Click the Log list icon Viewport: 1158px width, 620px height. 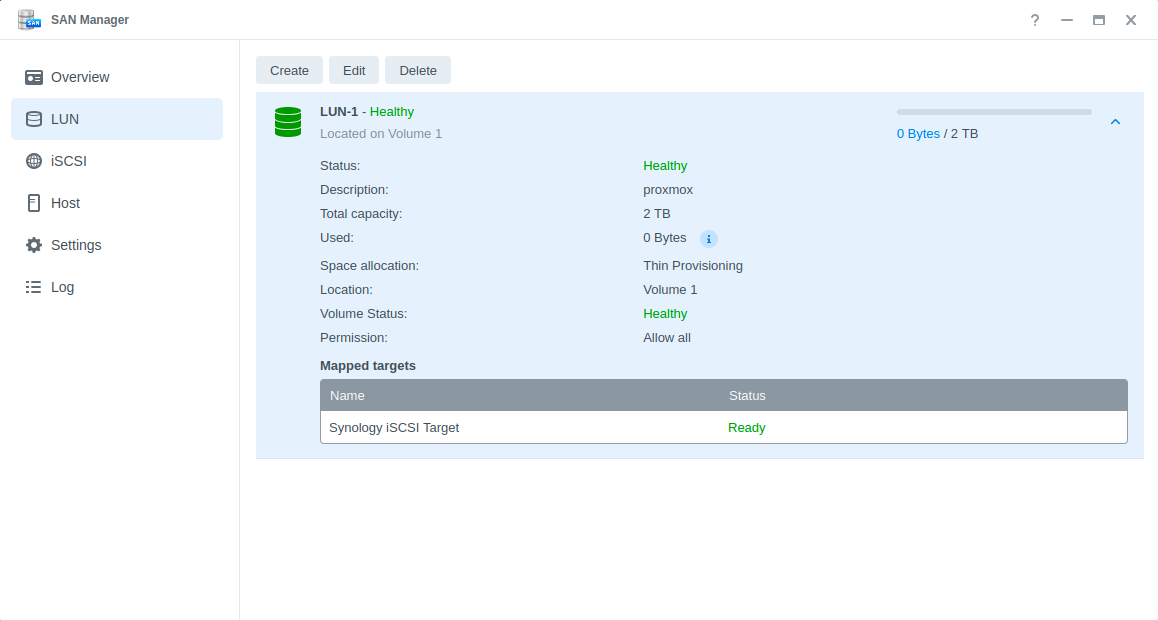pos(34,287)
